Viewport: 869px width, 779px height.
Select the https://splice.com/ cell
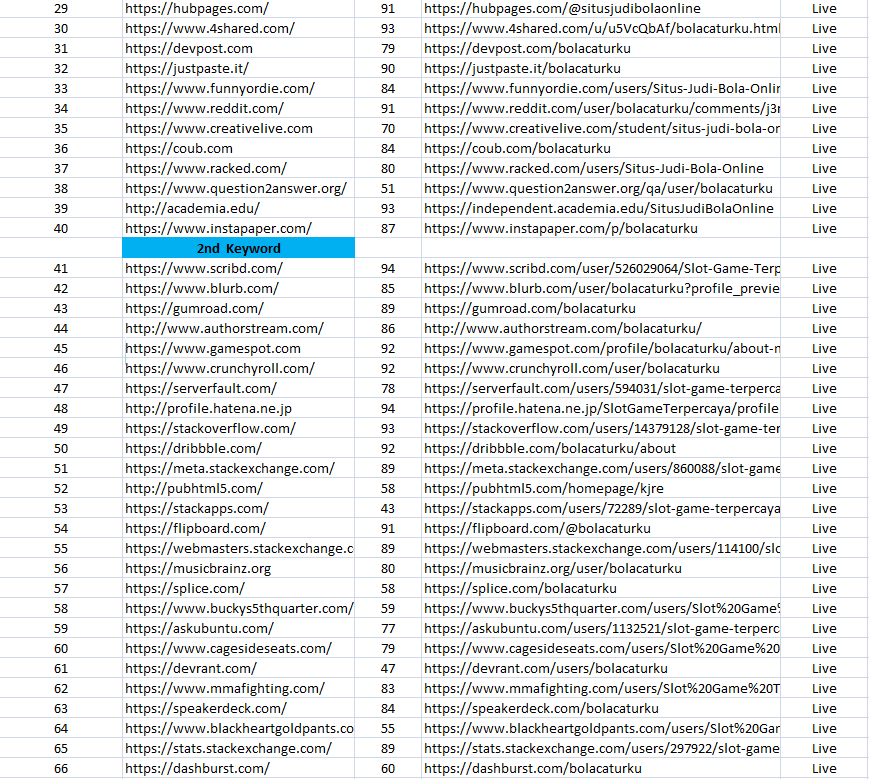coord(238,588)
